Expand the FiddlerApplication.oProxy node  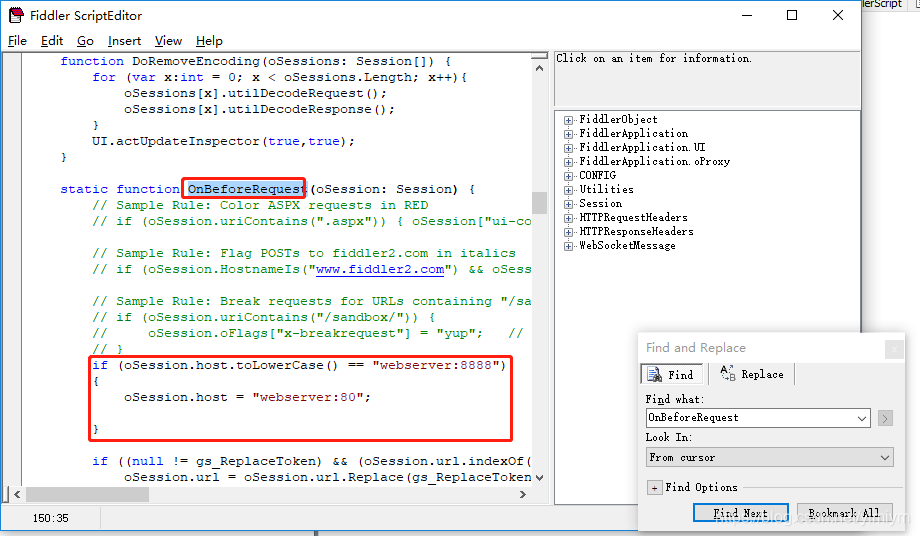[x=568, y=162]
